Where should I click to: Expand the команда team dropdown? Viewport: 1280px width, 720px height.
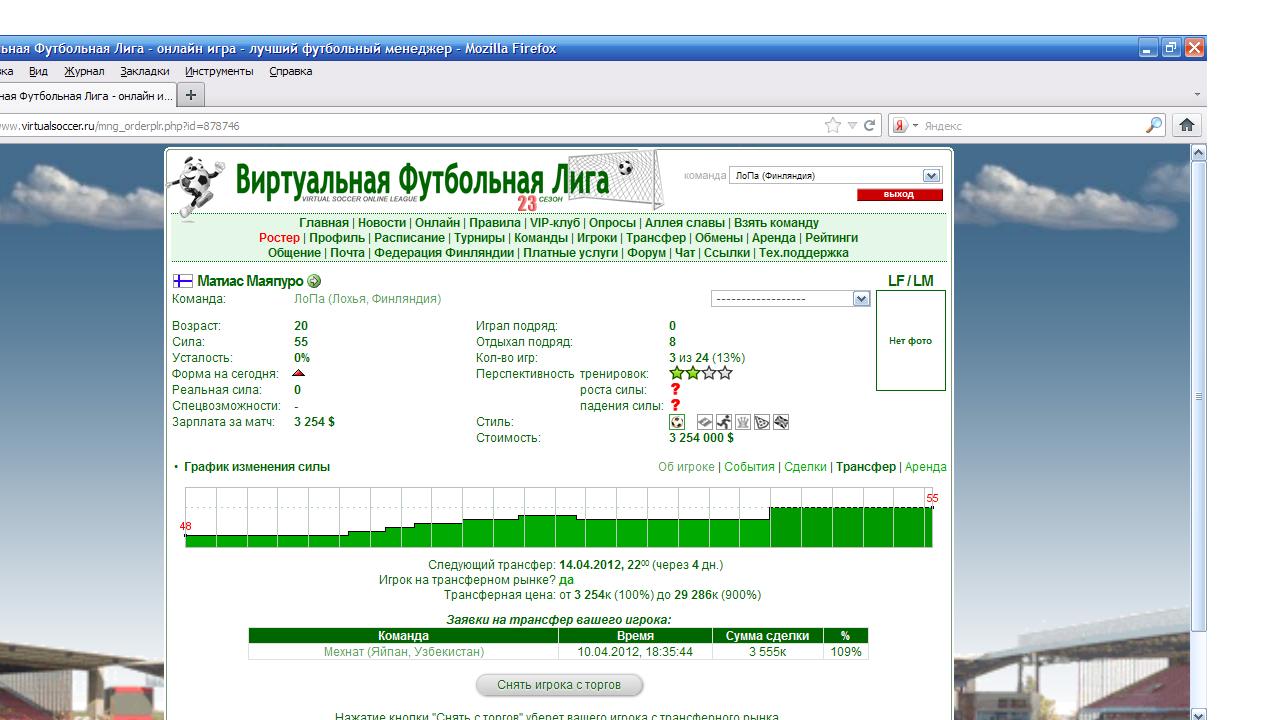pos(931,176)
